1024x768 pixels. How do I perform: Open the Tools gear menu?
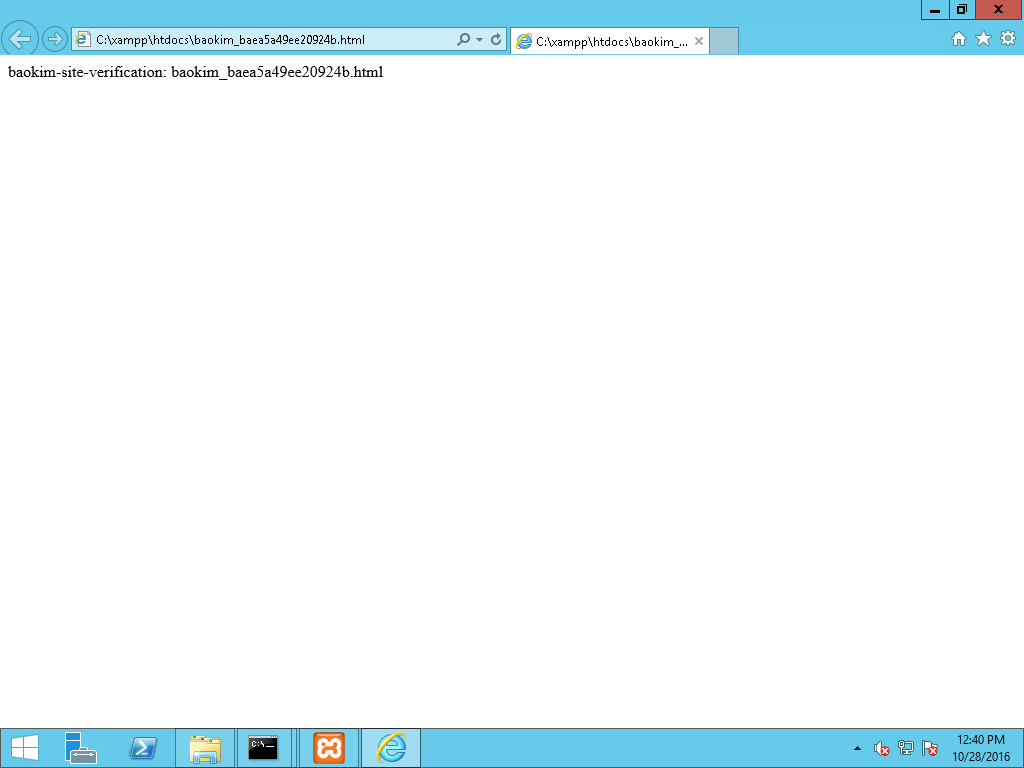[x=1008, y=39]
